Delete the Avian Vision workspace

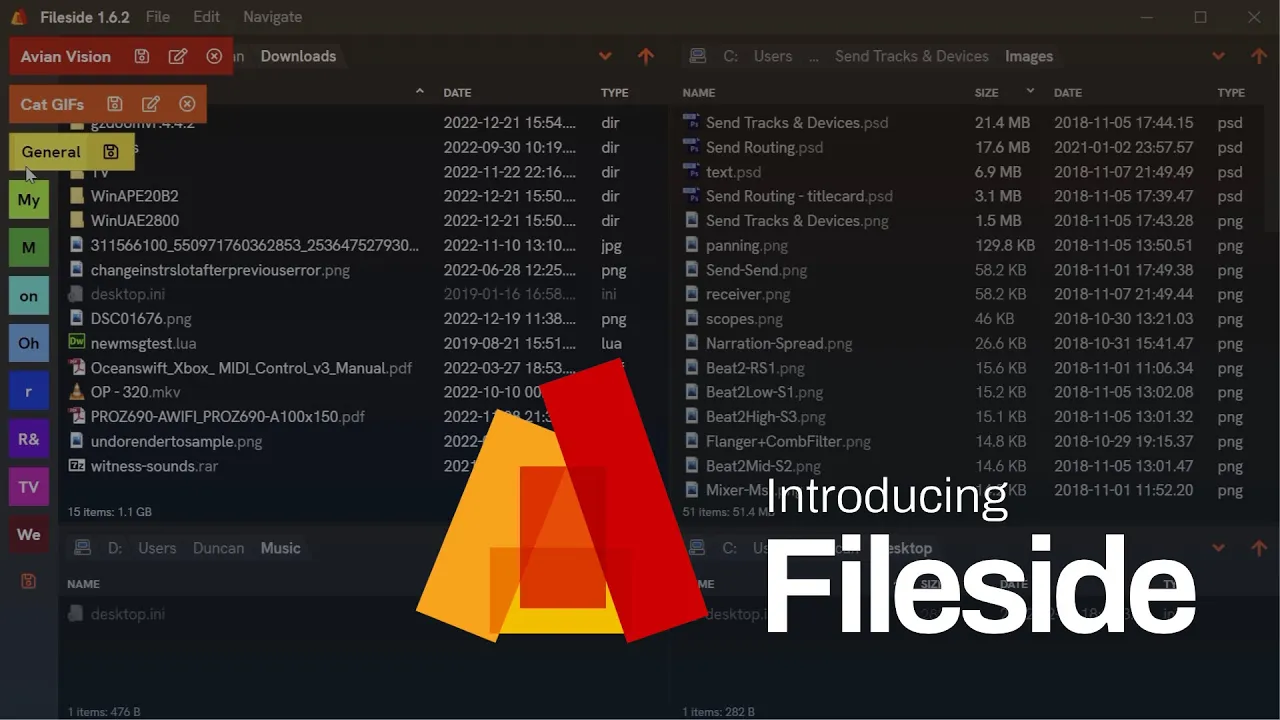214,57
